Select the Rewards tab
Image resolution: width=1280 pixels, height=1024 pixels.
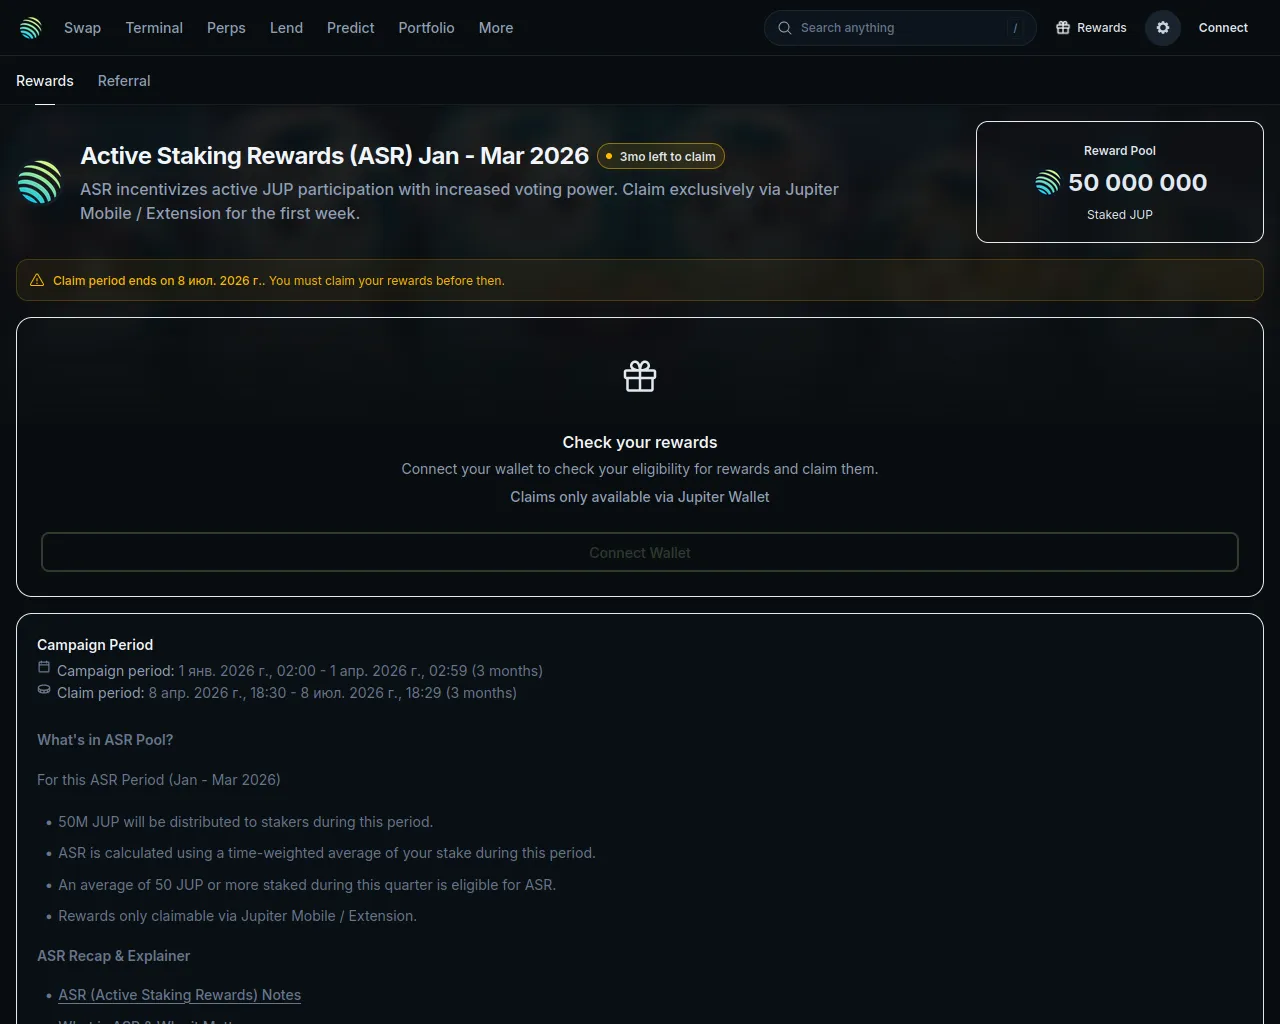(x=45, y=81)
